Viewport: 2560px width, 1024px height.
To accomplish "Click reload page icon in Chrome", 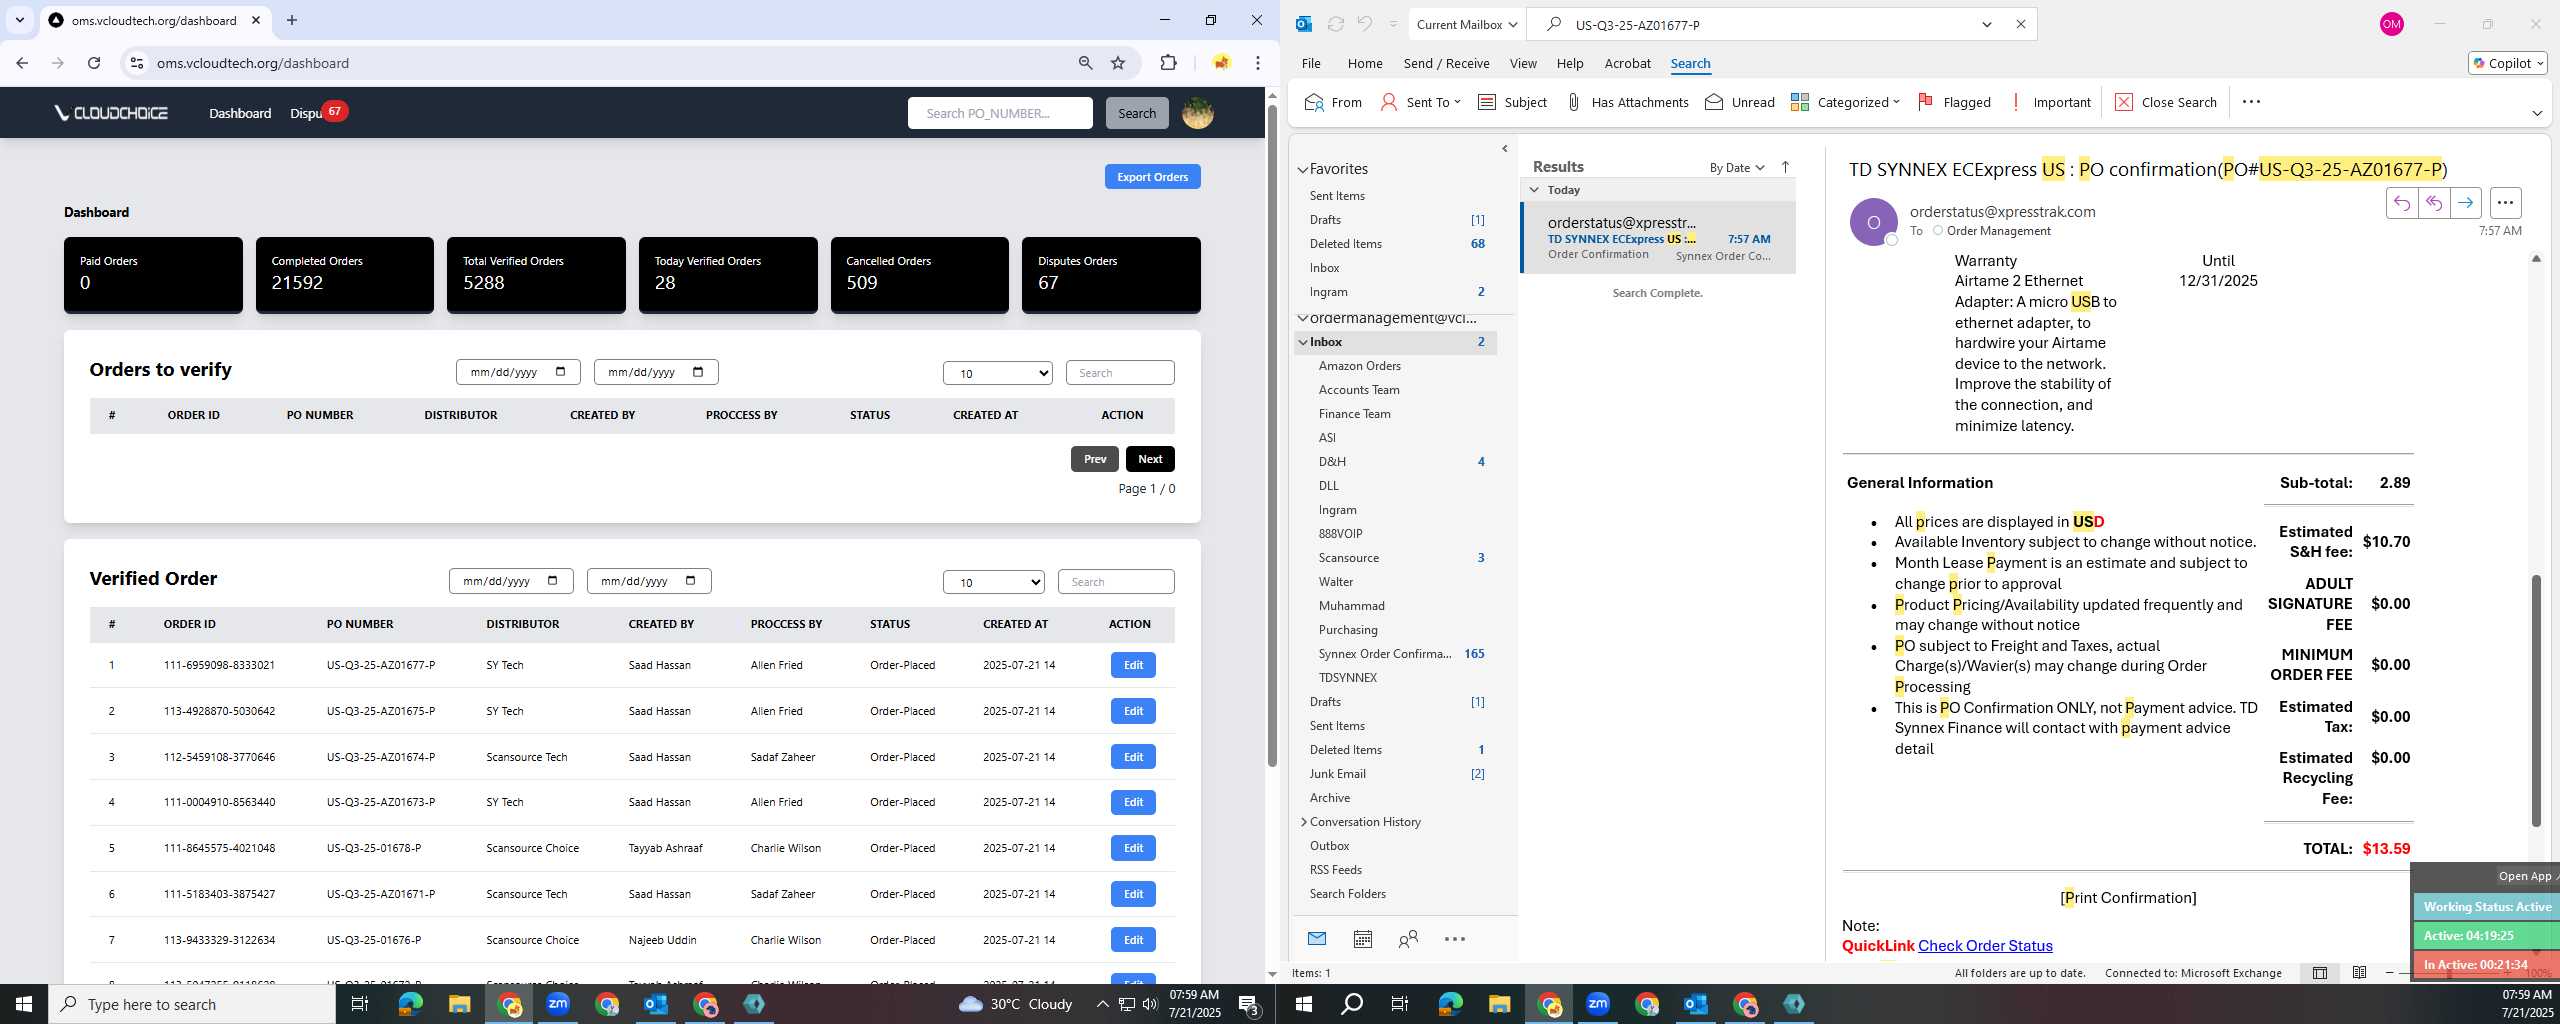I will click(94, 63).
